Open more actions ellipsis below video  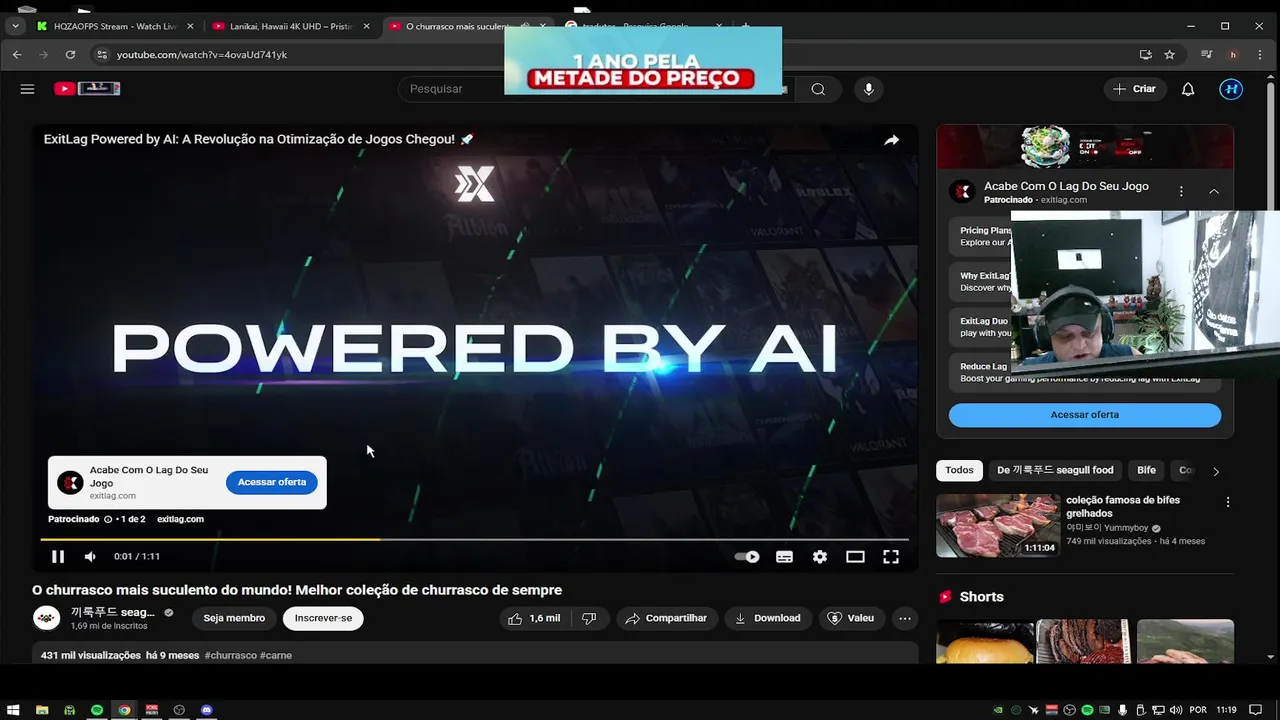pyautogui.click(x=904, y=618)
